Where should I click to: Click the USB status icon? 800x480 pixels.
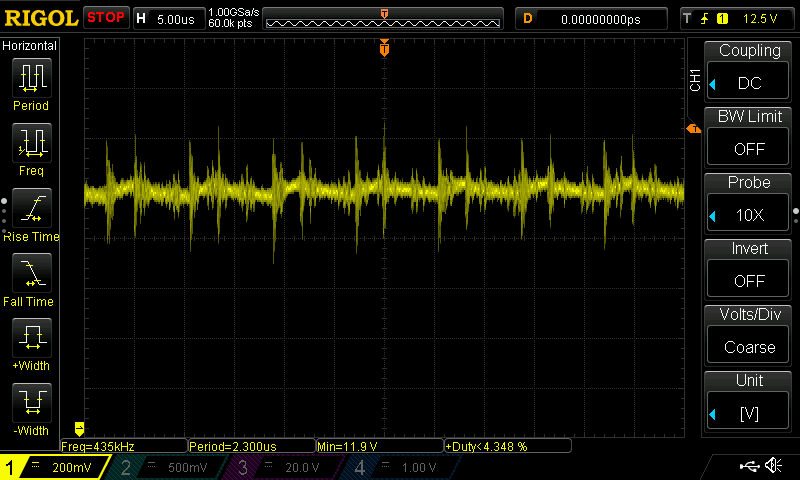tap(748, 466)
